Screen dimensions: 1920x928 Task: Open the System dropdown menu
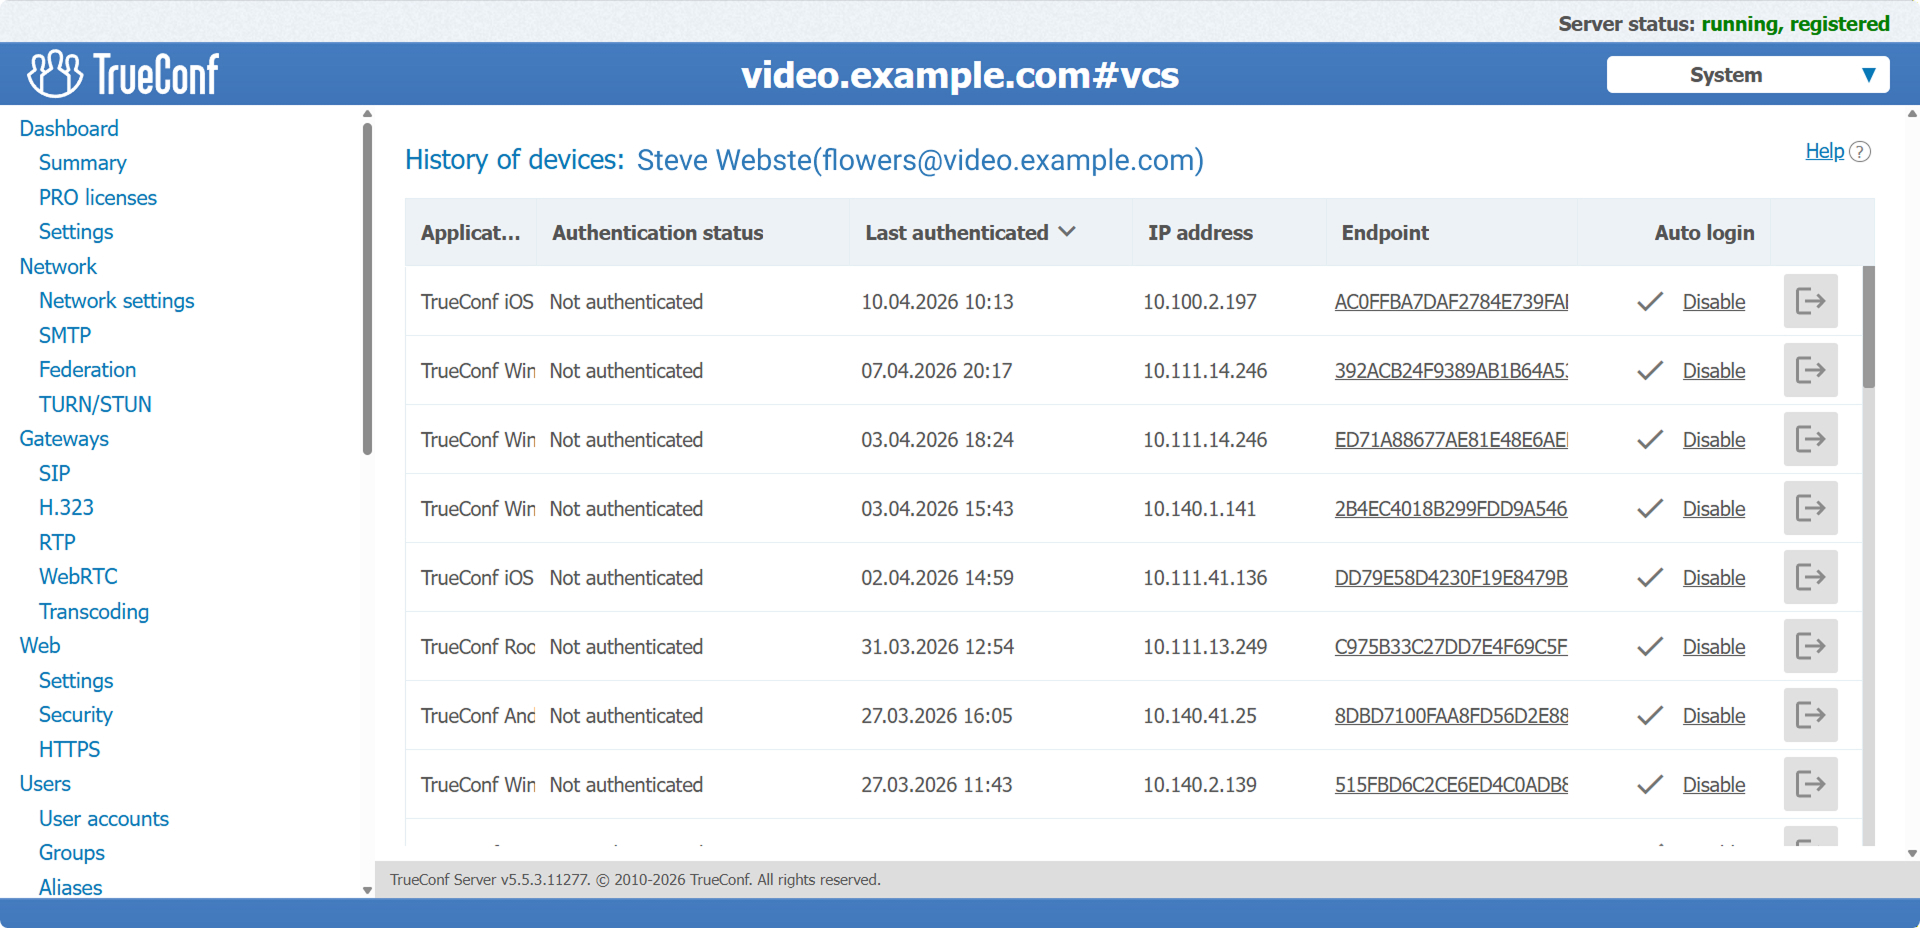(1747, 75)
